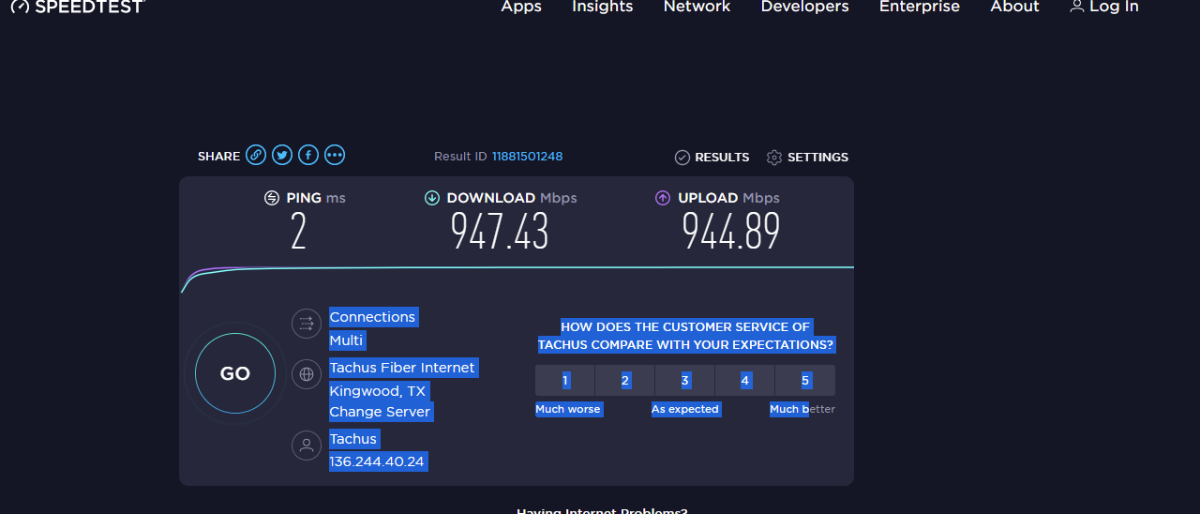Select rating 2 in survey
1200x514 pixels.
625,381
